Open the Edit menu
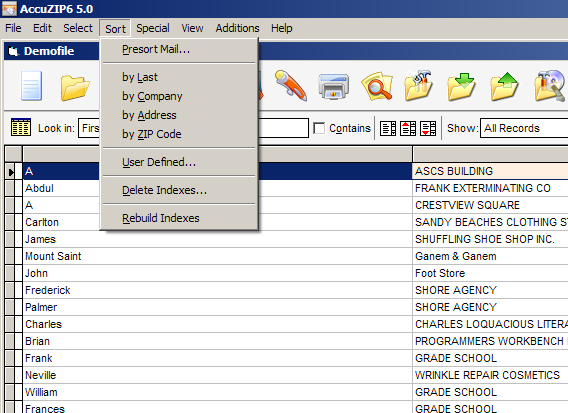 coord(42,28)
